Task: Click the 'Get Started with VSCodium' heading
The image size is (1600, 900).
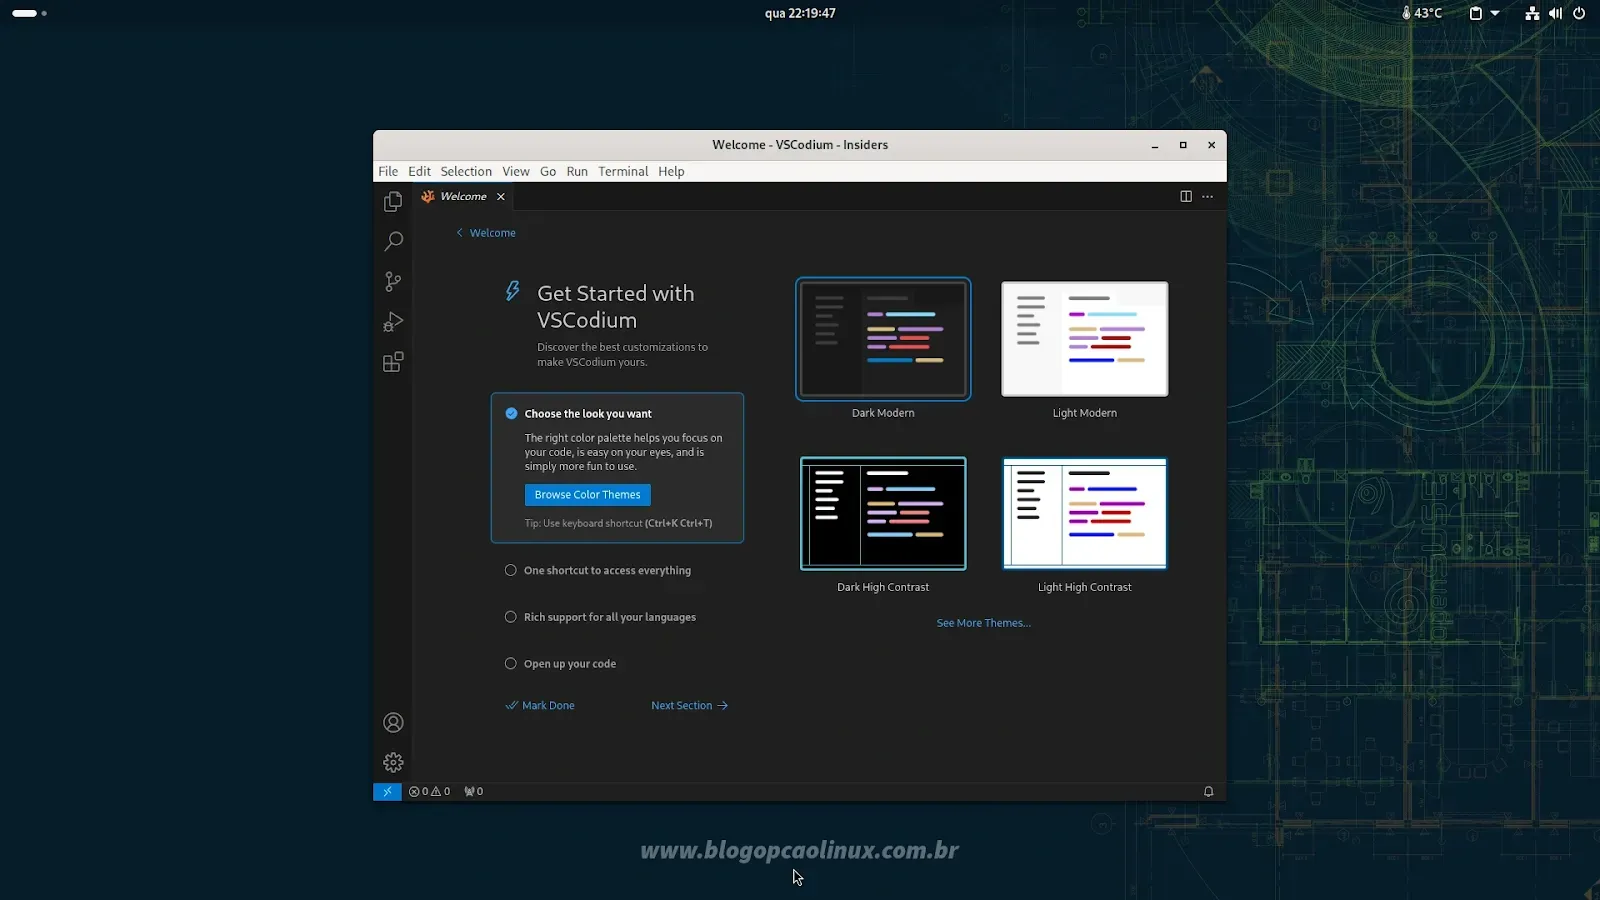Action: 616,307
